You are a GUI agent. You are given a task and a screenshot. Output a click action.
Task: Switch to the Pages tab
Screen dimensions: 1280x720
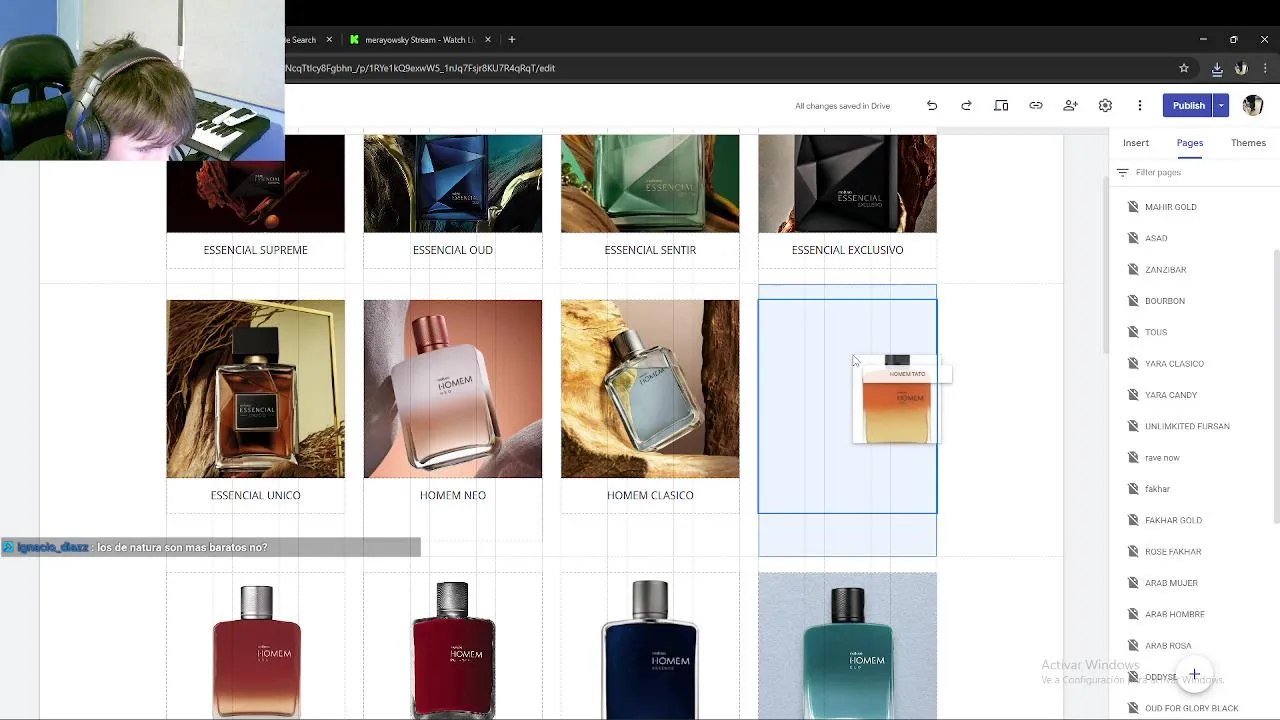[x=1190, y=143]
